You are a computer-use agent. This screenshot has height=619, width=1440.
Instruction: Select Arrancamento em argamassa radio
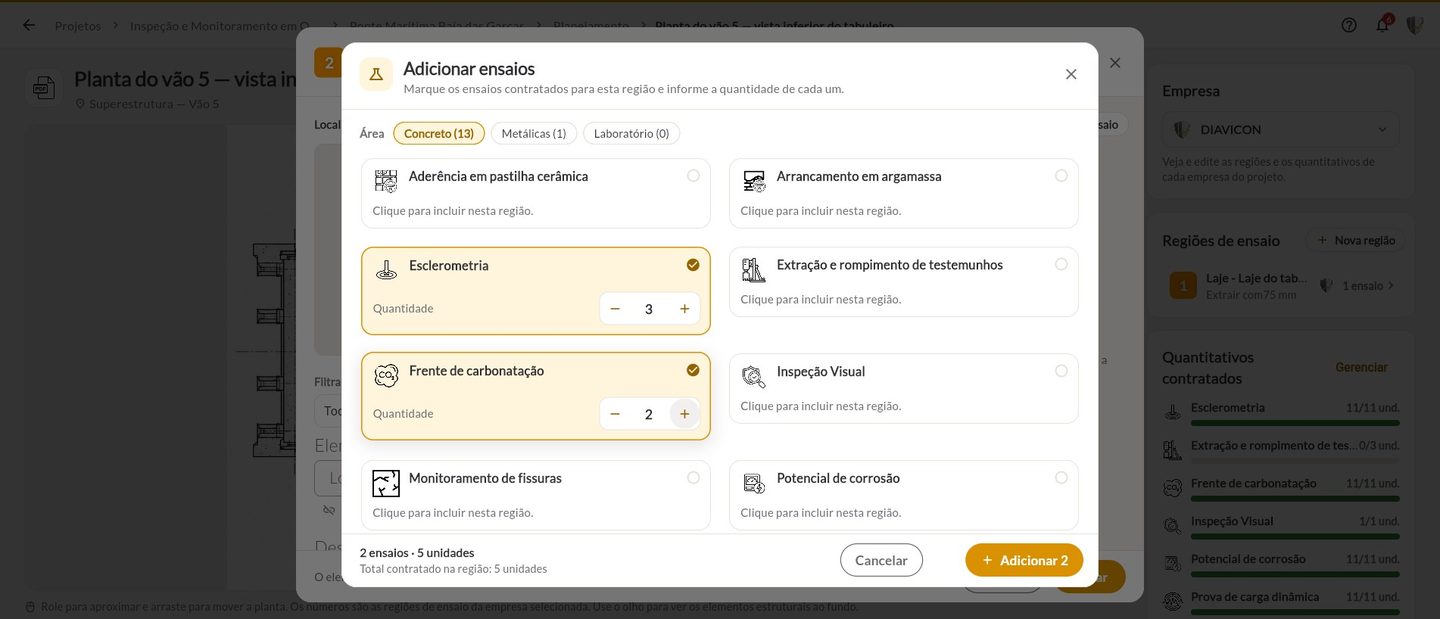point(1061,176)
